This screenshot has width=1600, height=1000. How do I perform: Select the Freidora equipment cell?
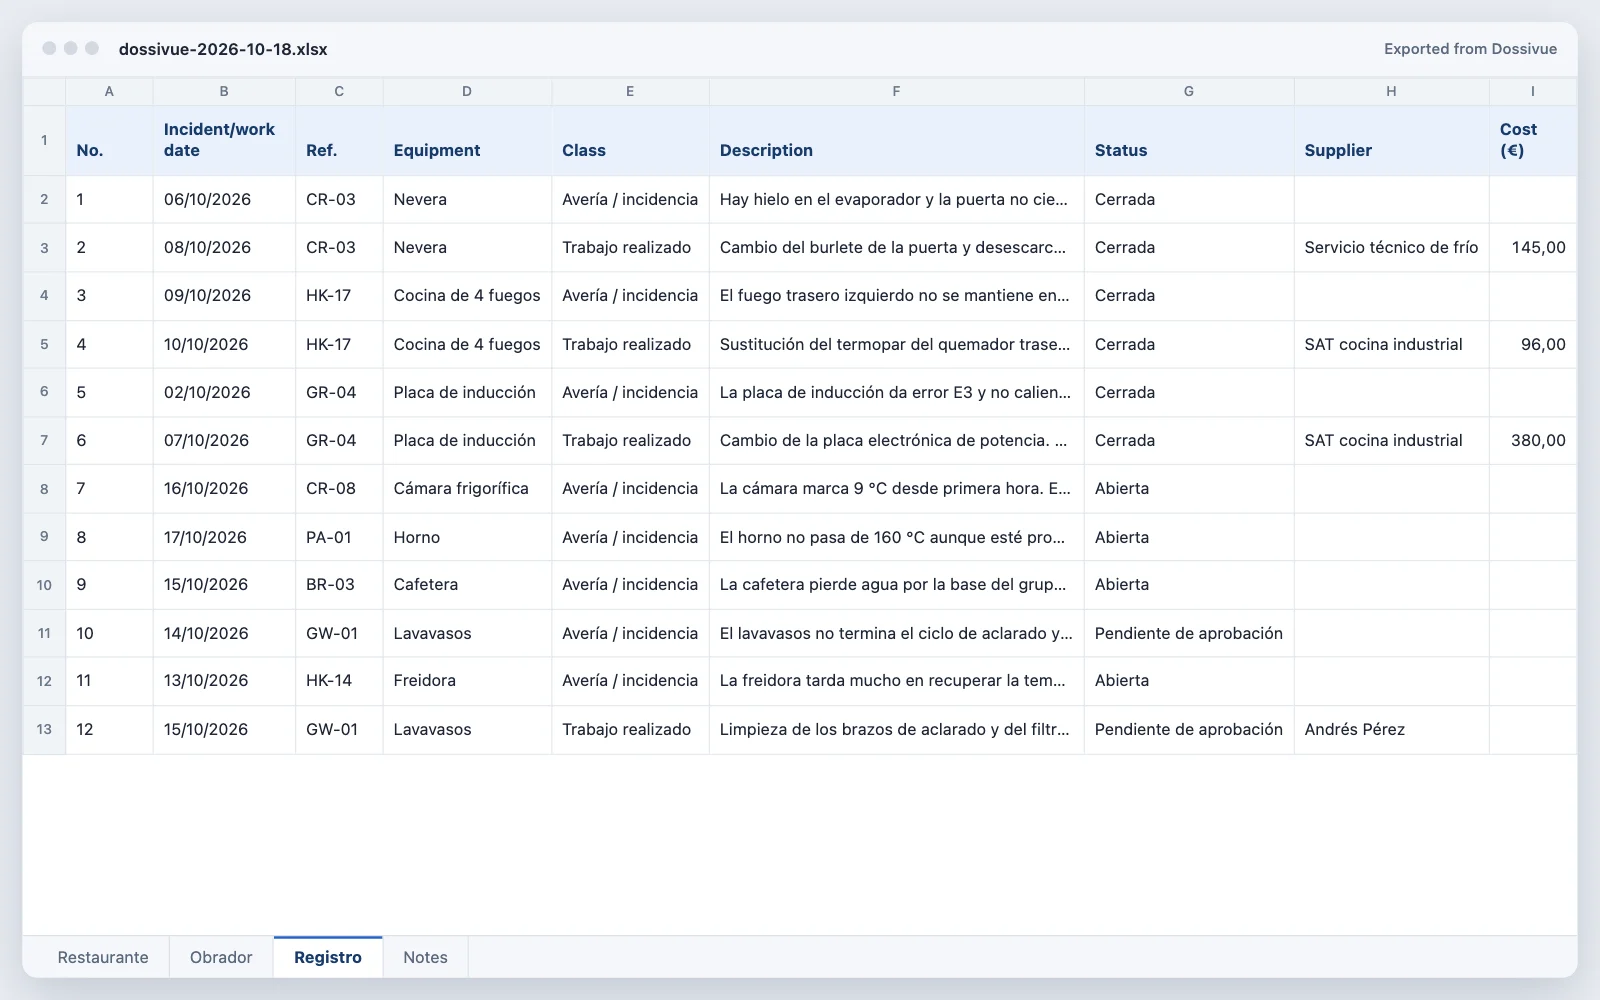coord(467,681)
